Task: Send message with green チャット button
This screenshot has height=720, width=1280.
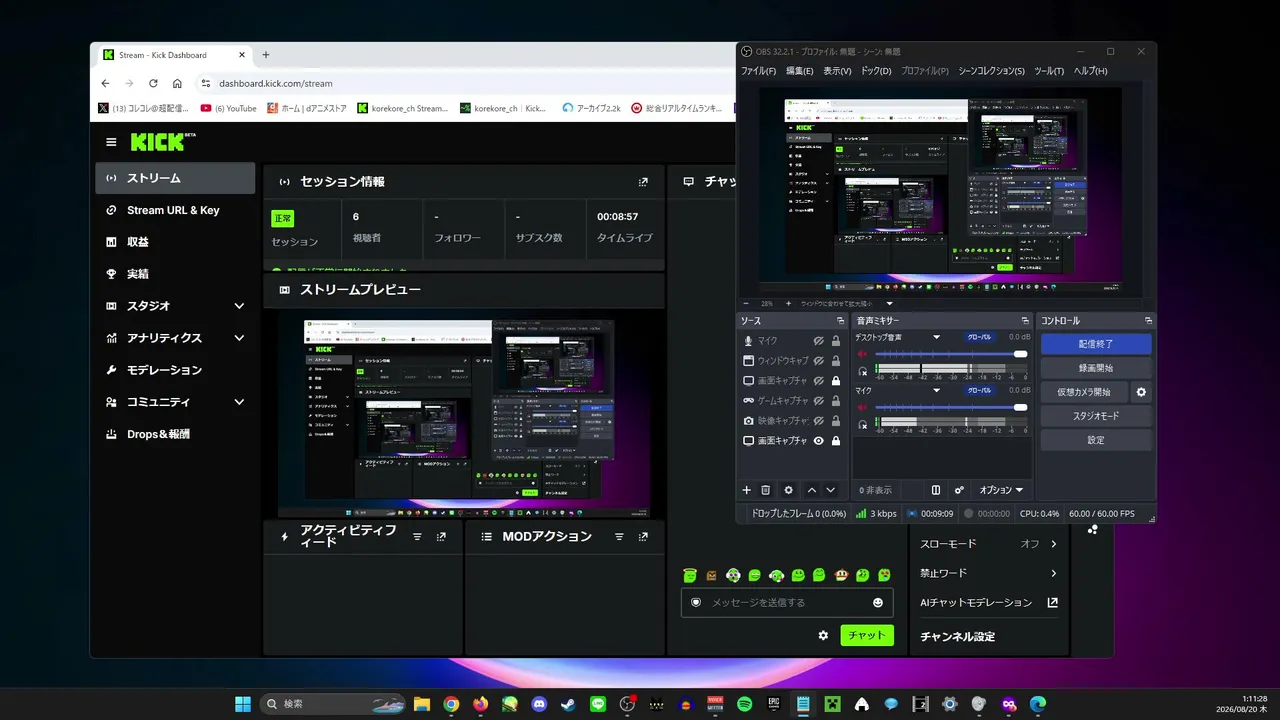Action: [x=867, y=635]
